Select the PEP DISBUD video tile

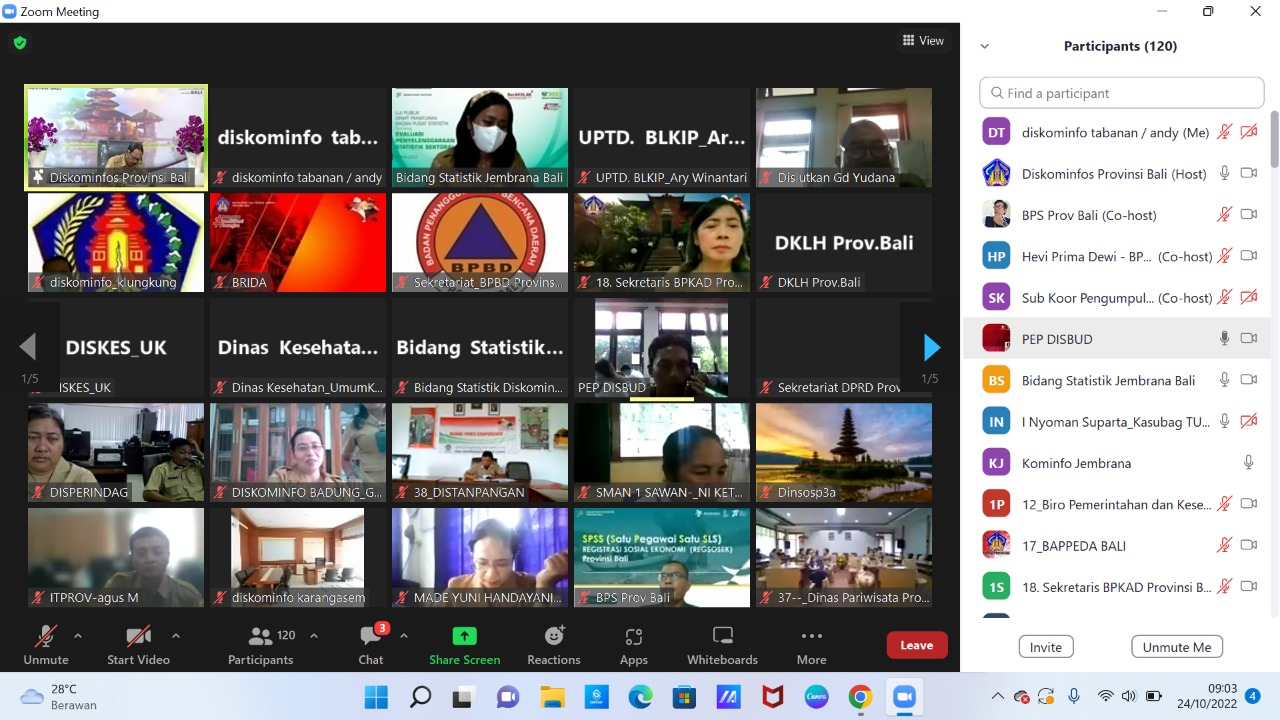(662, 347)
